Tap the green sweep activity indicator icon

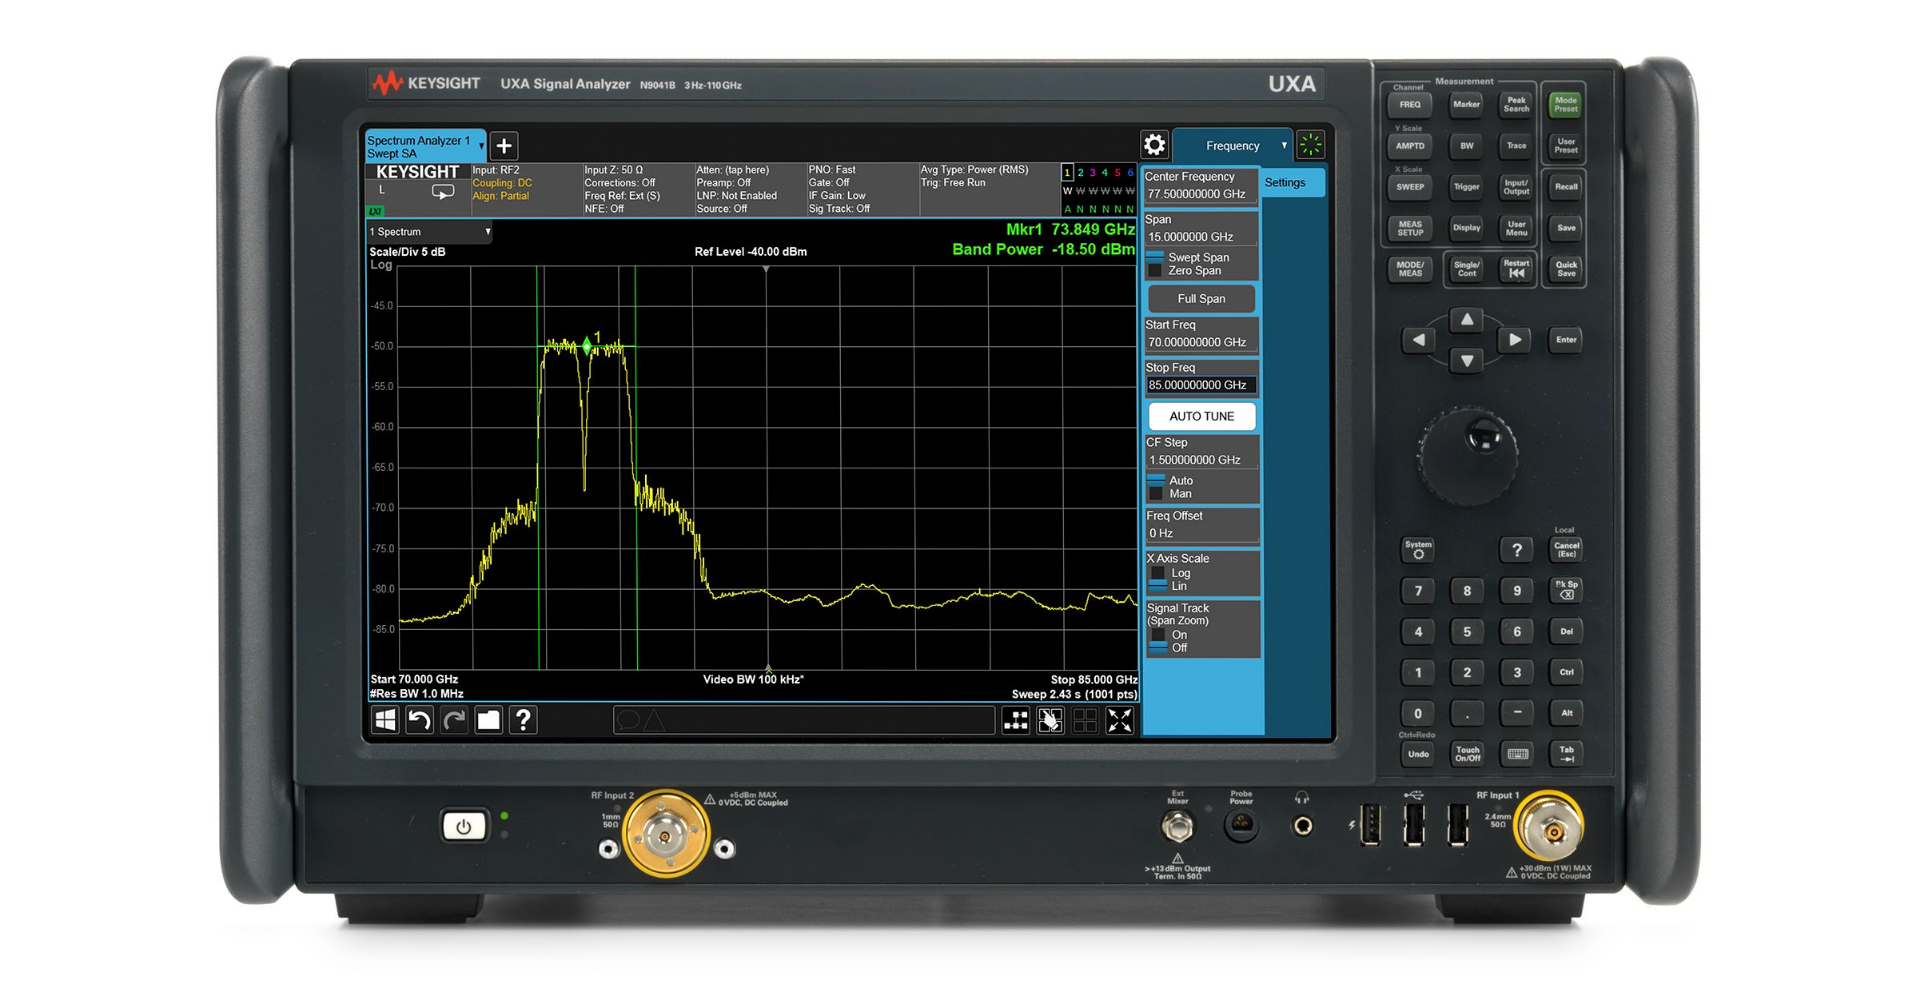click(x=1310, y=145)
